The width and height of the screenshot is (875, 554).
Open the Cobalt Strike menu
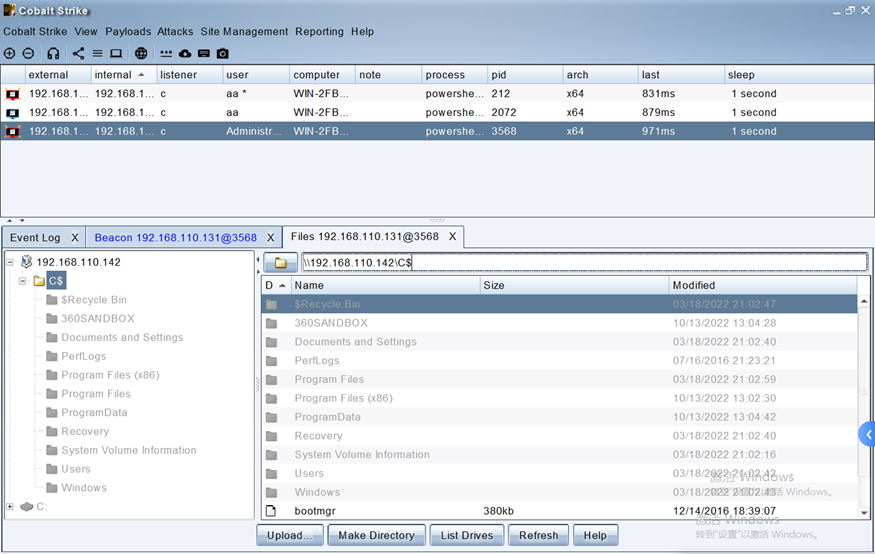[35, 32]
